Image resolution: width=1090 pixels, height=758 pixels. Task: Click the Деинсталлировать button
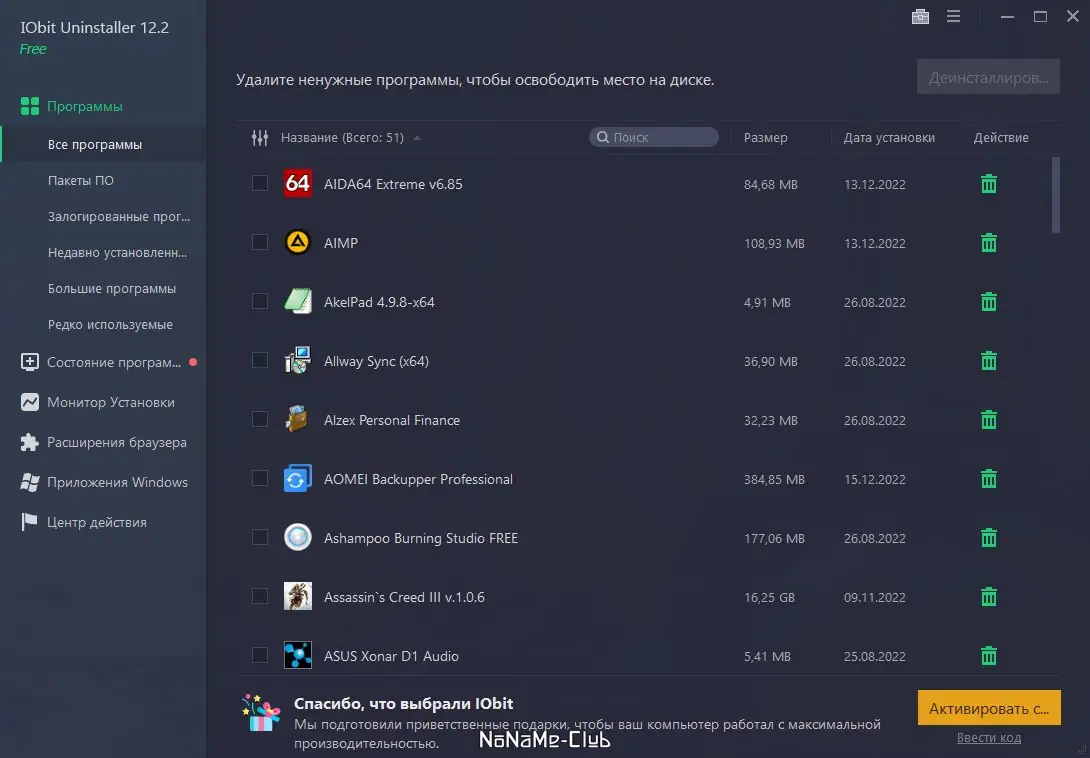click(988, 77)
